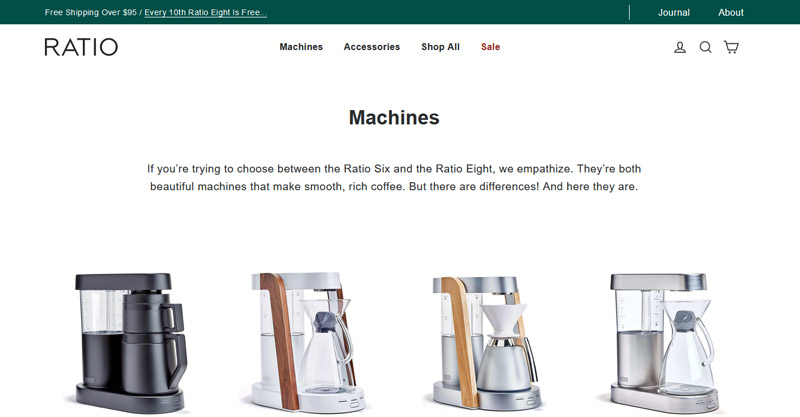The height and width of the screenshot is (417, 800).
Task: Open silver machine with light wood and thermal carafe
Action: click(485, 343)
